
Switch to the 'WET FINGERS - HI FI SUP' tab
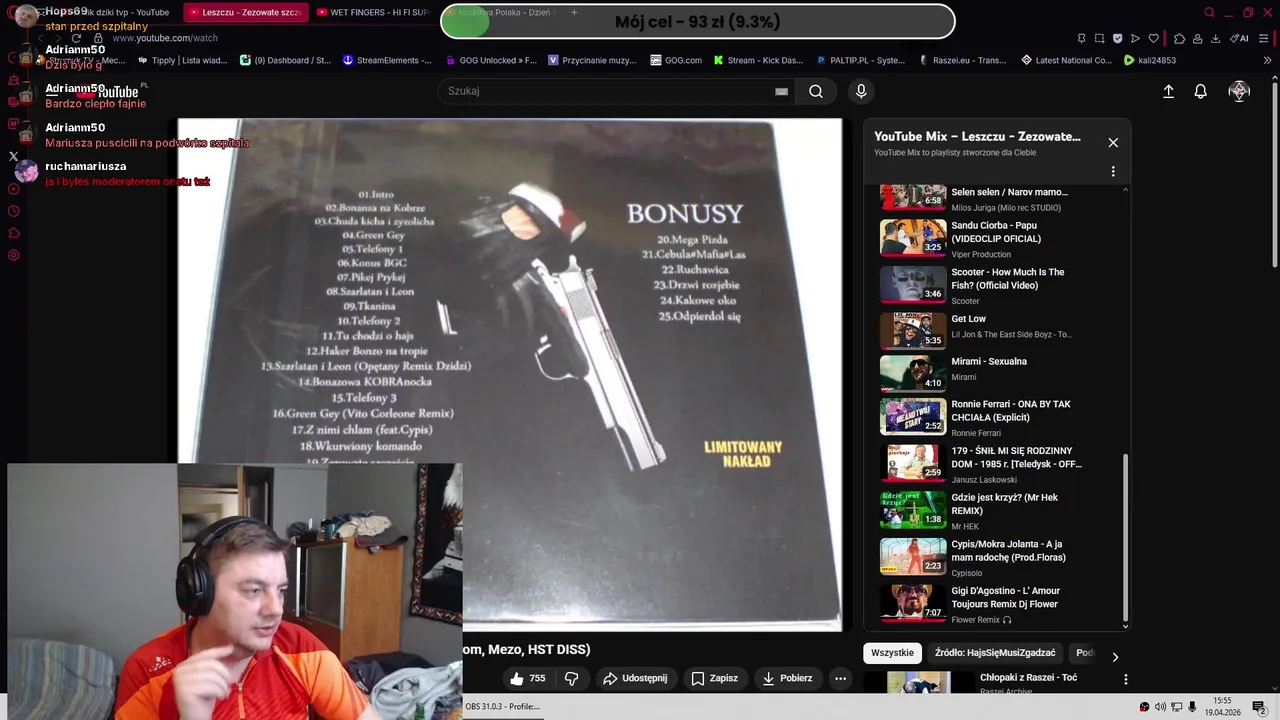(x=373, y=12)
